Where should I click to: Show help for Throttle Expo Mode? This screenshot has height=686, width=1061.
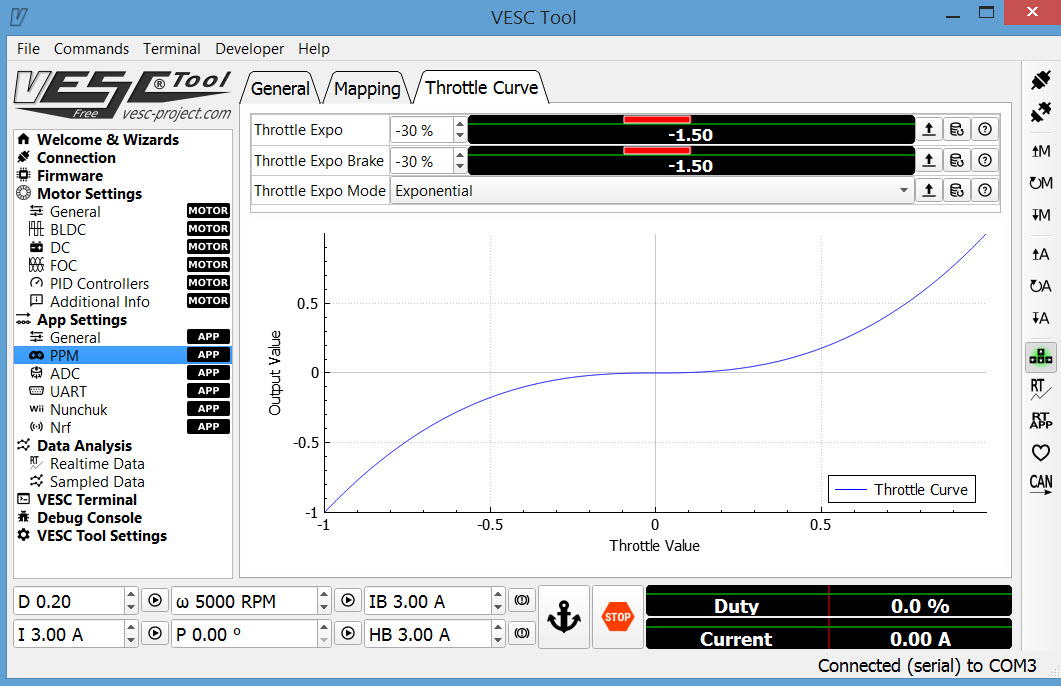pyautogui.click(x=985, y=191)
